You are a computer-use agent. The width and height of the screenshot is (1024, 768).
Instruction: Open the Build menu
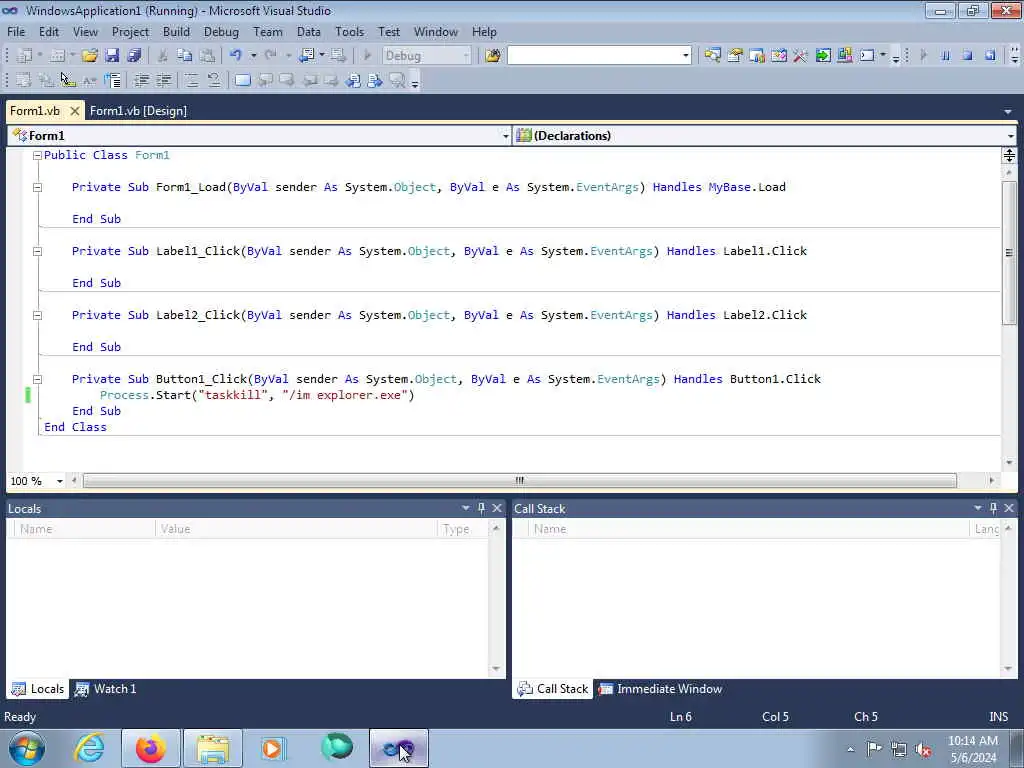click(176, 32)
